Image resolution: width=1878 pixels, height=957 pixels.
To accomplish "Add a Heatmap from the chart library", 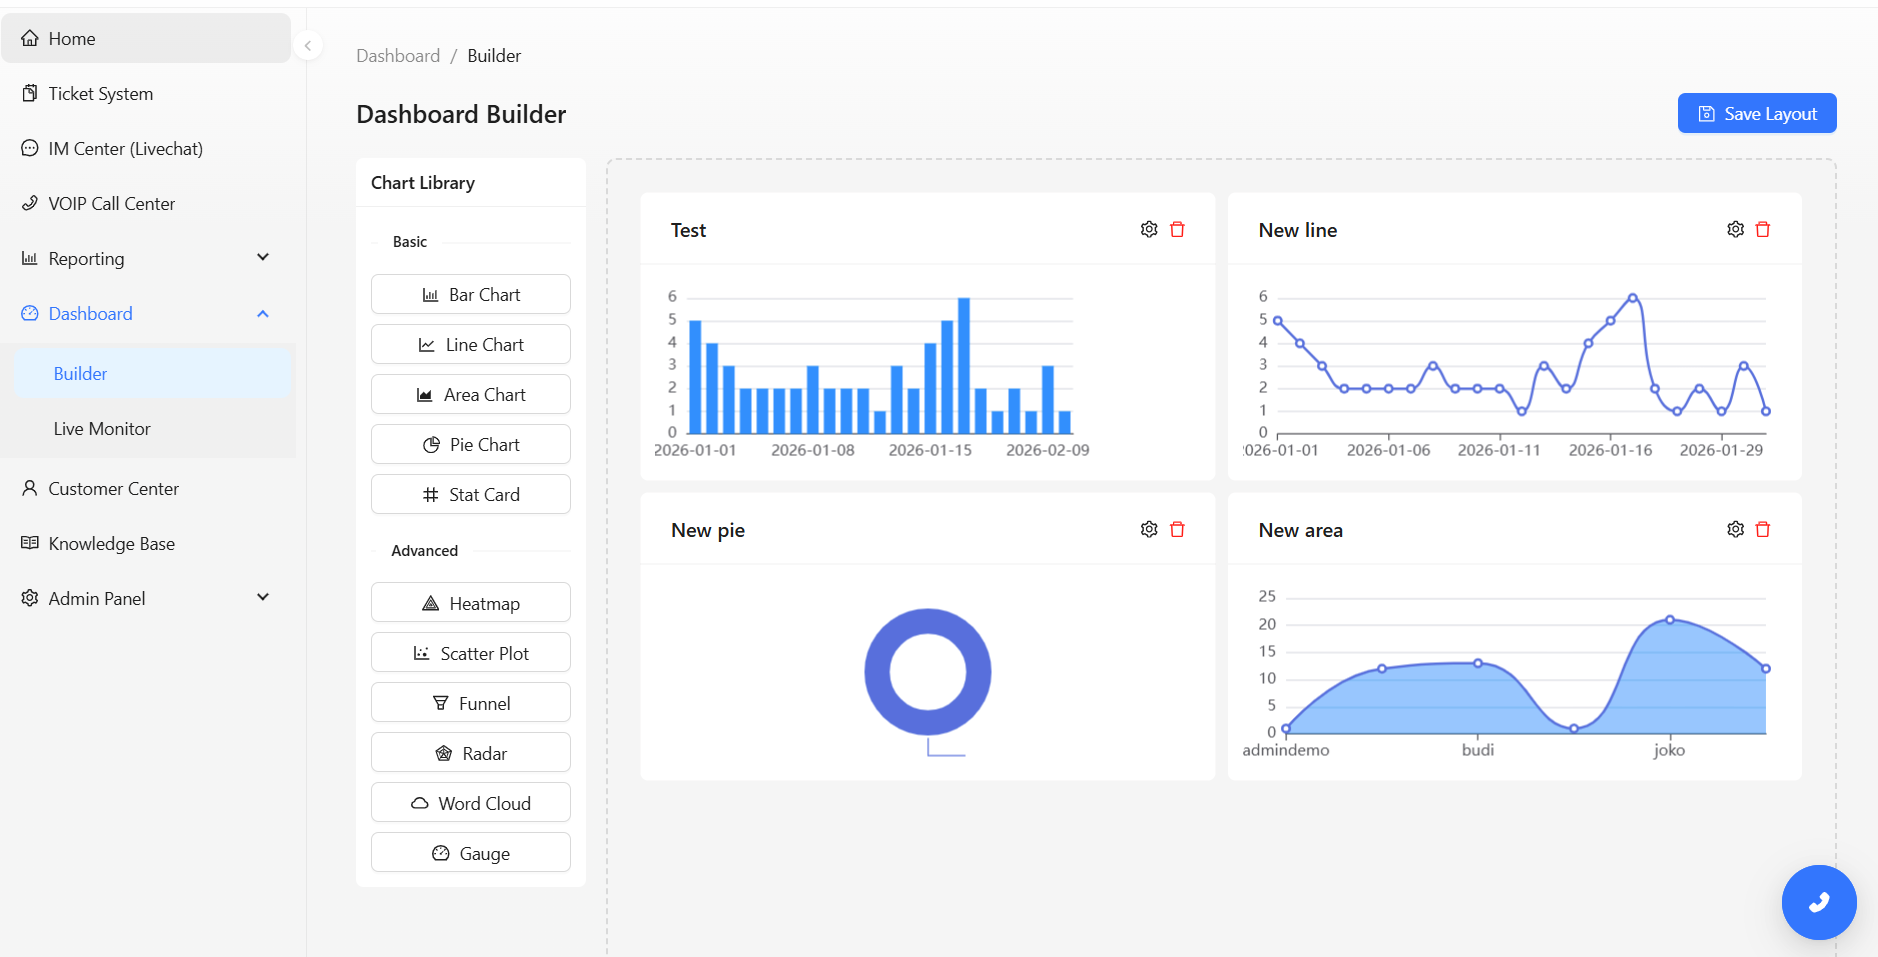I will tap(470, 602).
